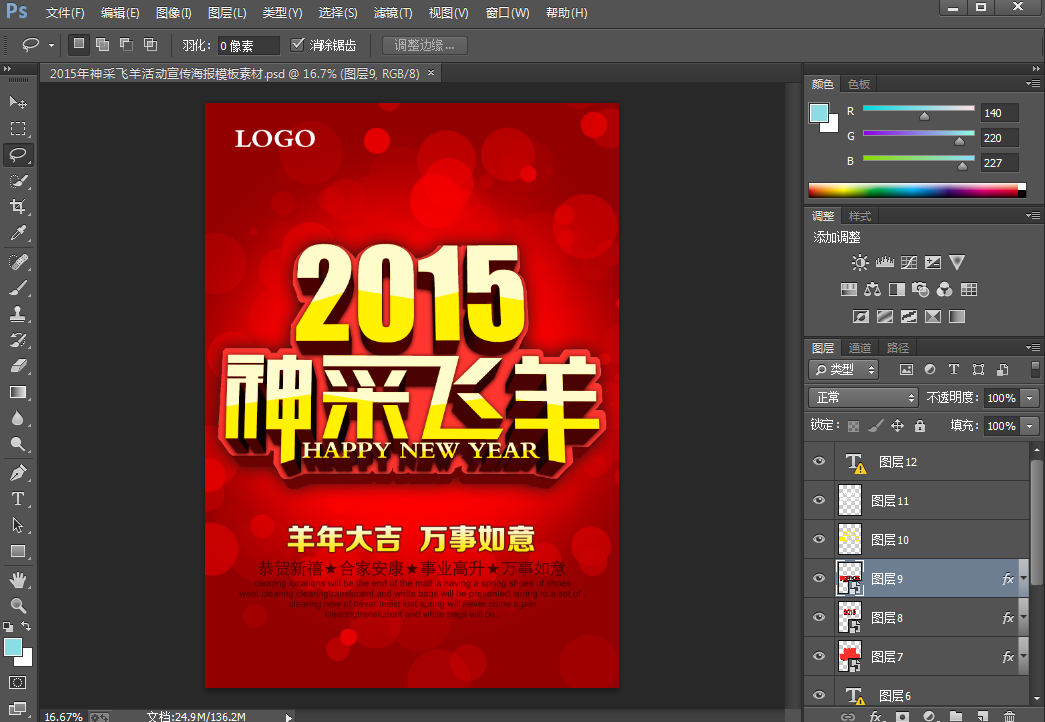The height and width of the screenshot is (722, 1045).
Task: Open the 滤镜(T) menu
Action: click(x=393, y=13)
